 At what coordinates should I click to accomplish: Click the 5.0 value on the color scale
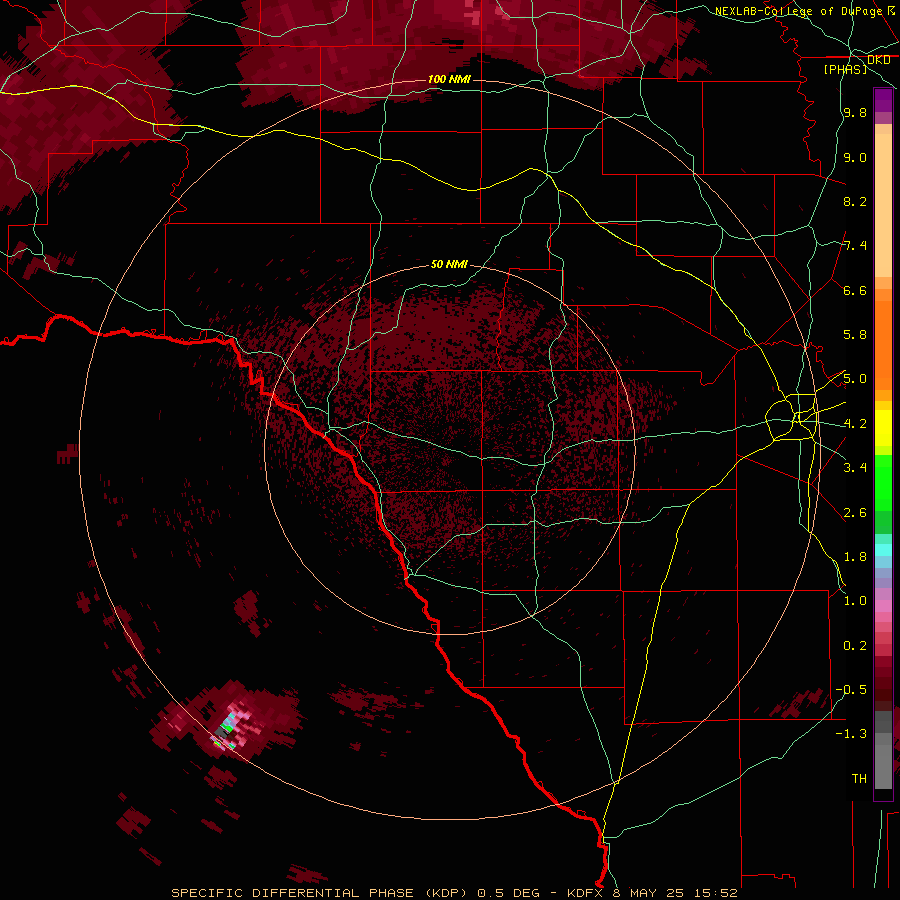[x=855, y=379]
